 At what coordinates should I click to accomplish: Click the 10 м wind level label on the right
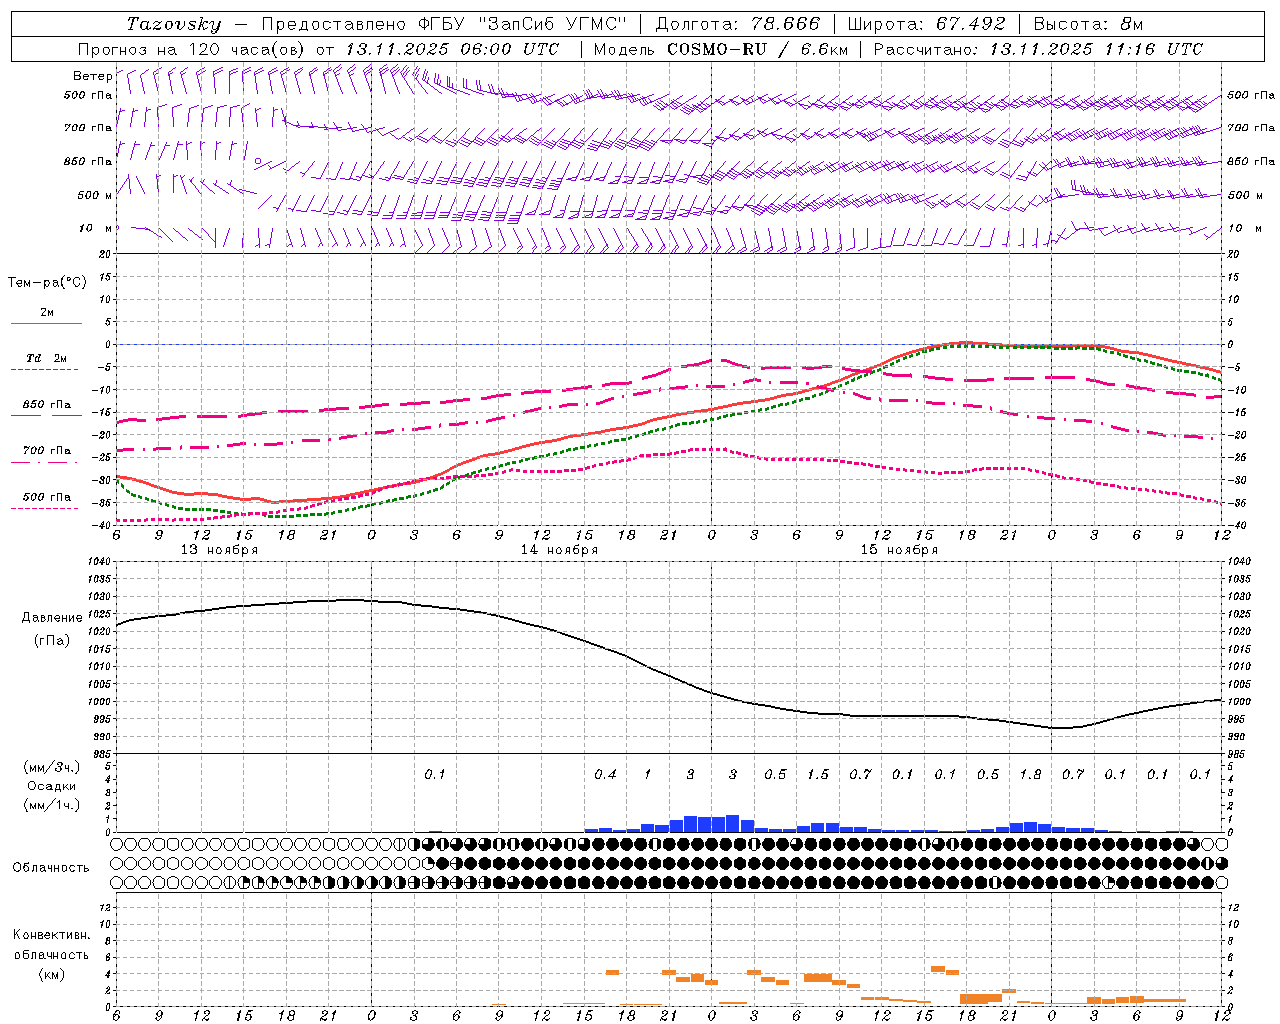(x=1244, y=229)
